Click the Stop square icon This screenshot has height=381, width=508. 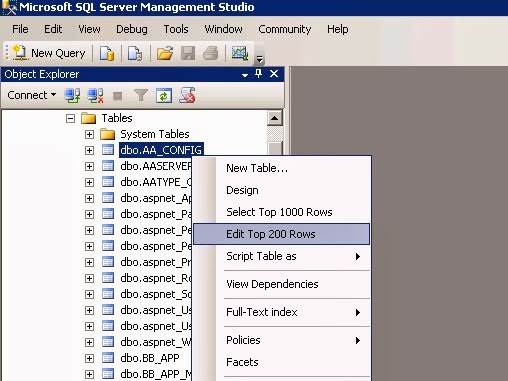click(x=117, y=96)
